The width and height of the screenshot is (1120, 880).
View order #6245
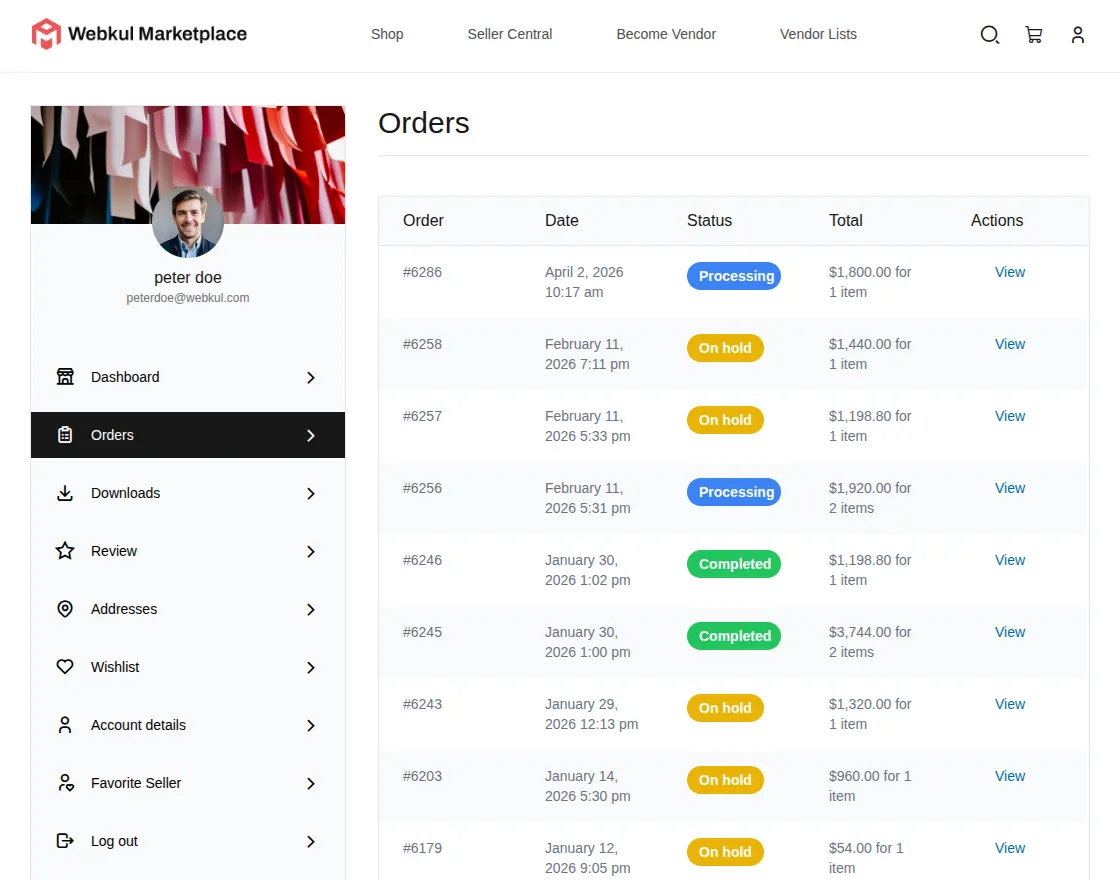(x=1009, y=632)
